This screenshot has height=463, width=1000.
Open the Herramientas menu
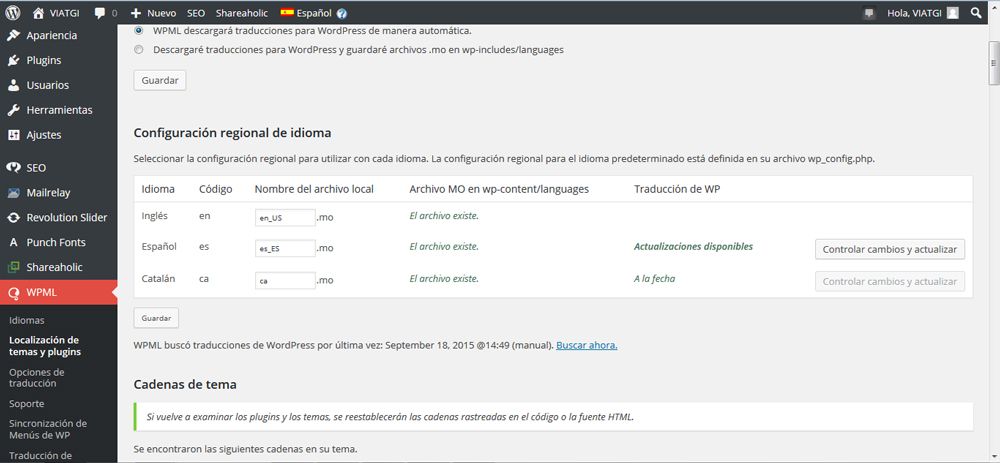pos(59,110)
